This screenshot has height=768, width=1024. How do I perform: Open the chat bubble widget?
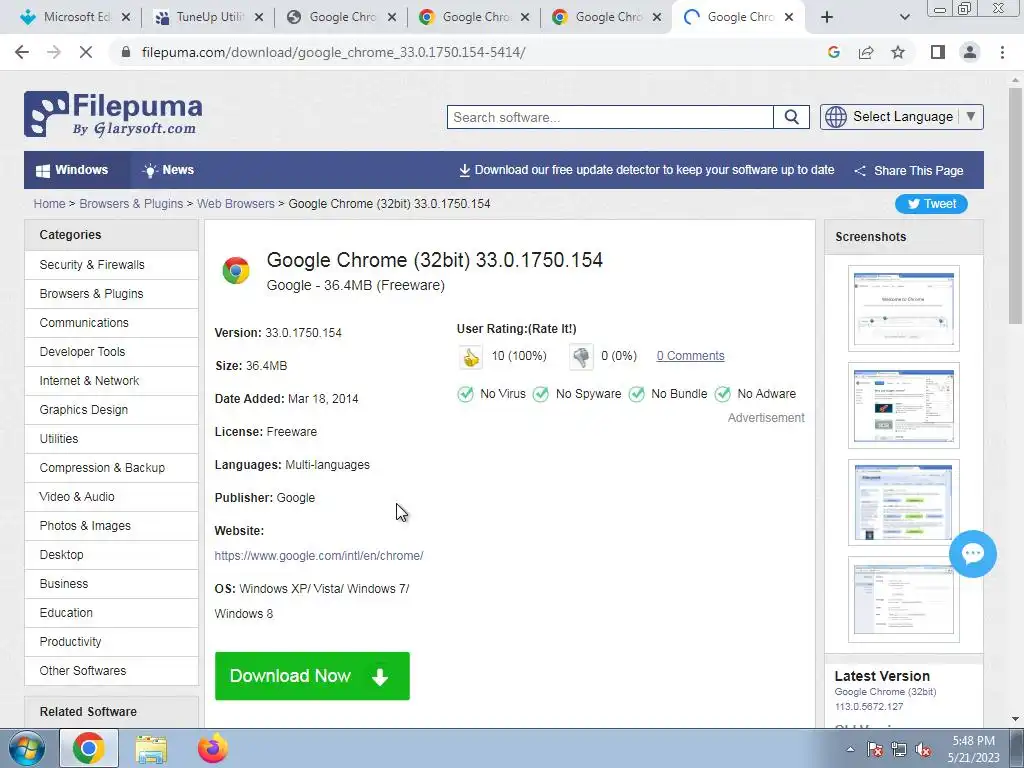tap(972, 554)
